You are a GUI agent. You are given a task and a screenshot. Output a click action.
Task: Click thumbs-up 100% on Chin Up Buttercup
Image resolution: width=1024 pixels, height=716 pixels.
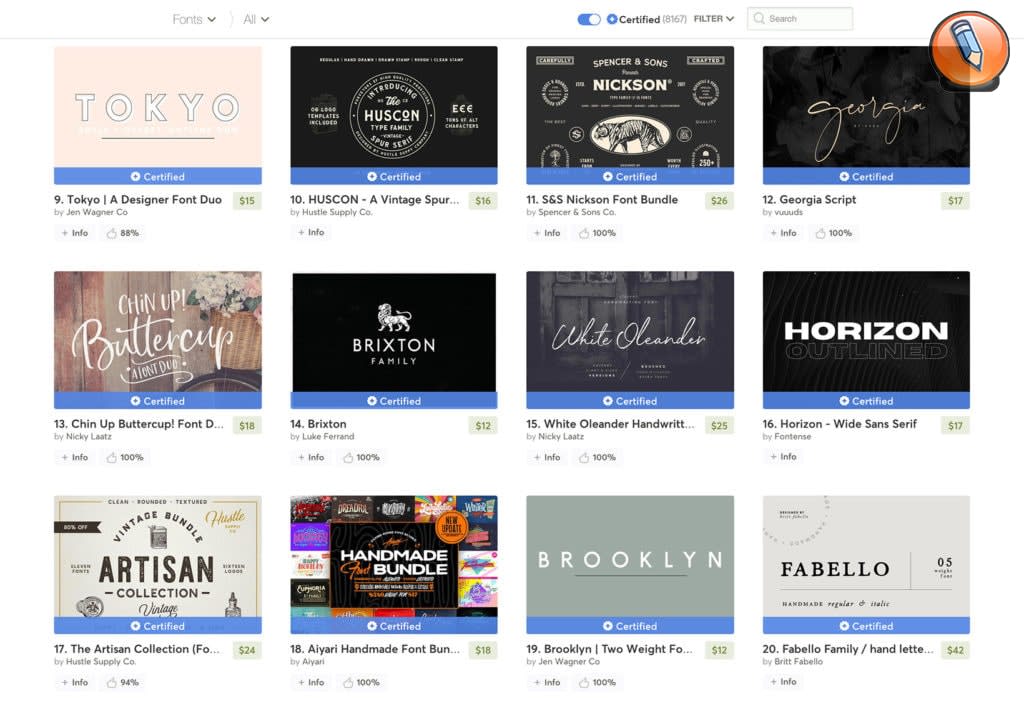point(125,457)
